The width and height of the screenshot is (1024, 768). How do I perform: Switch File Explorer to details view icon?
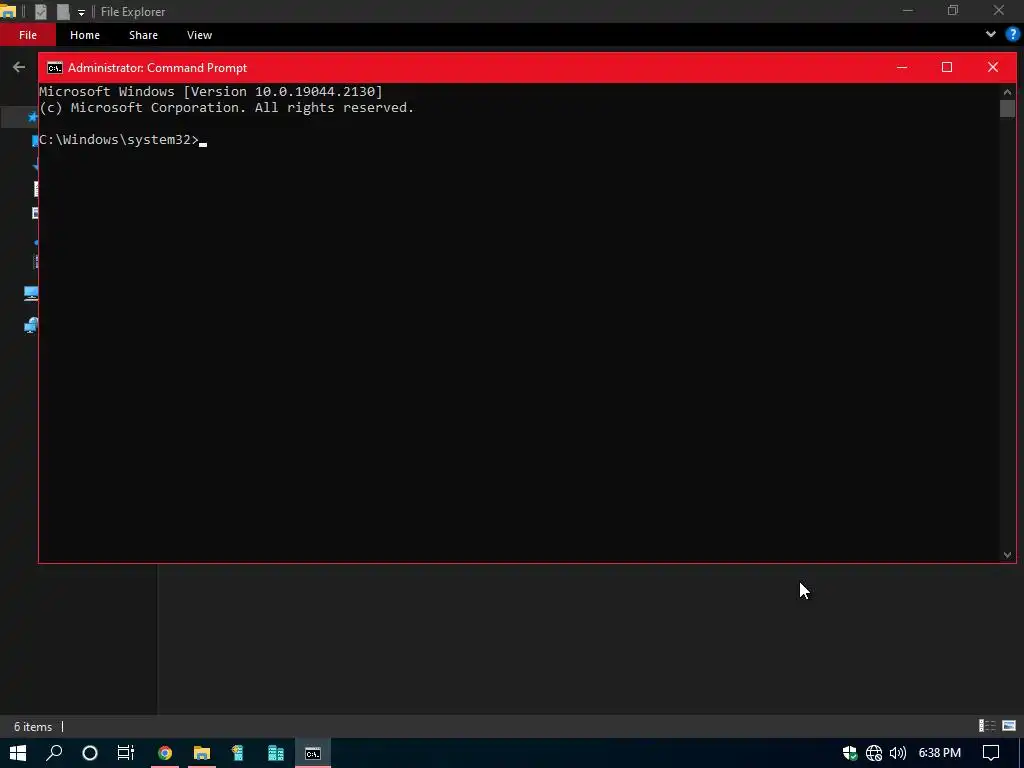(x=987, y=726)
